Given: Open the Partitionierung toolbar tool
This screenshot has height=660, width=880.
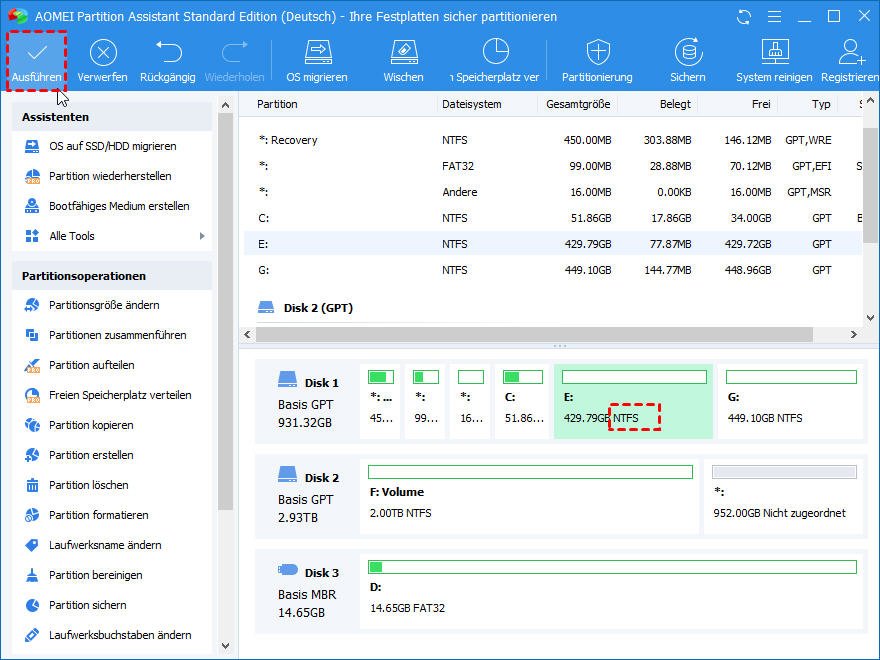Looking at the screenshot, I should (597, 54).
